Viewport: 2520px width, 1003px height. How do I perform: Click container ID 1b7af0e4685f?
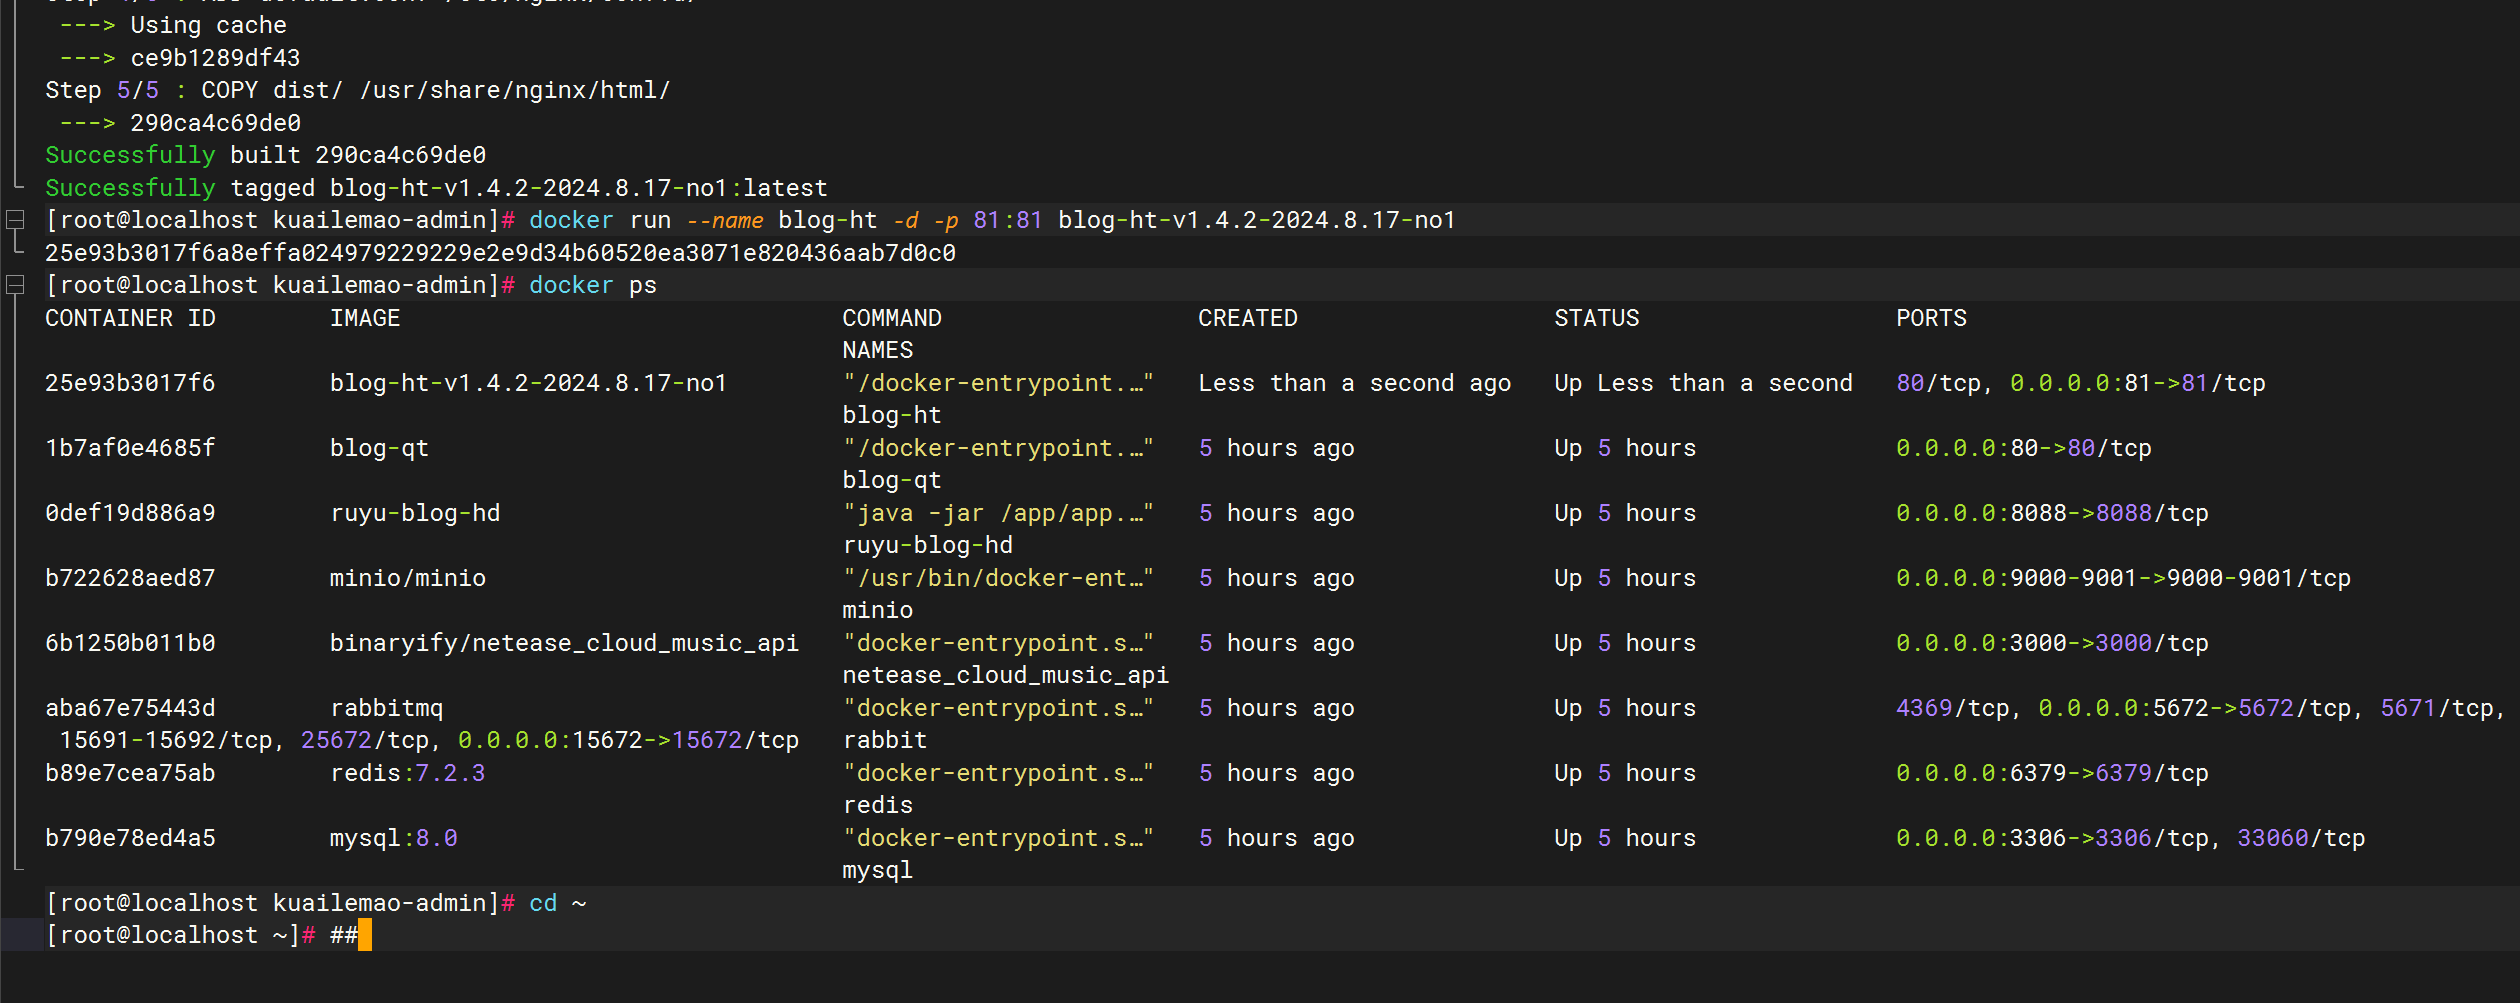coord(130,448)
